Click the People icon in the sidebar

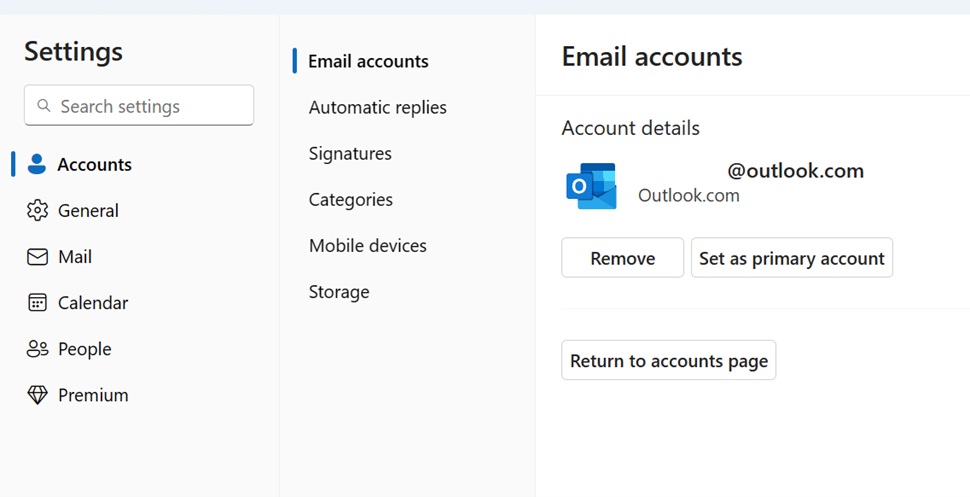click(37, 349)
